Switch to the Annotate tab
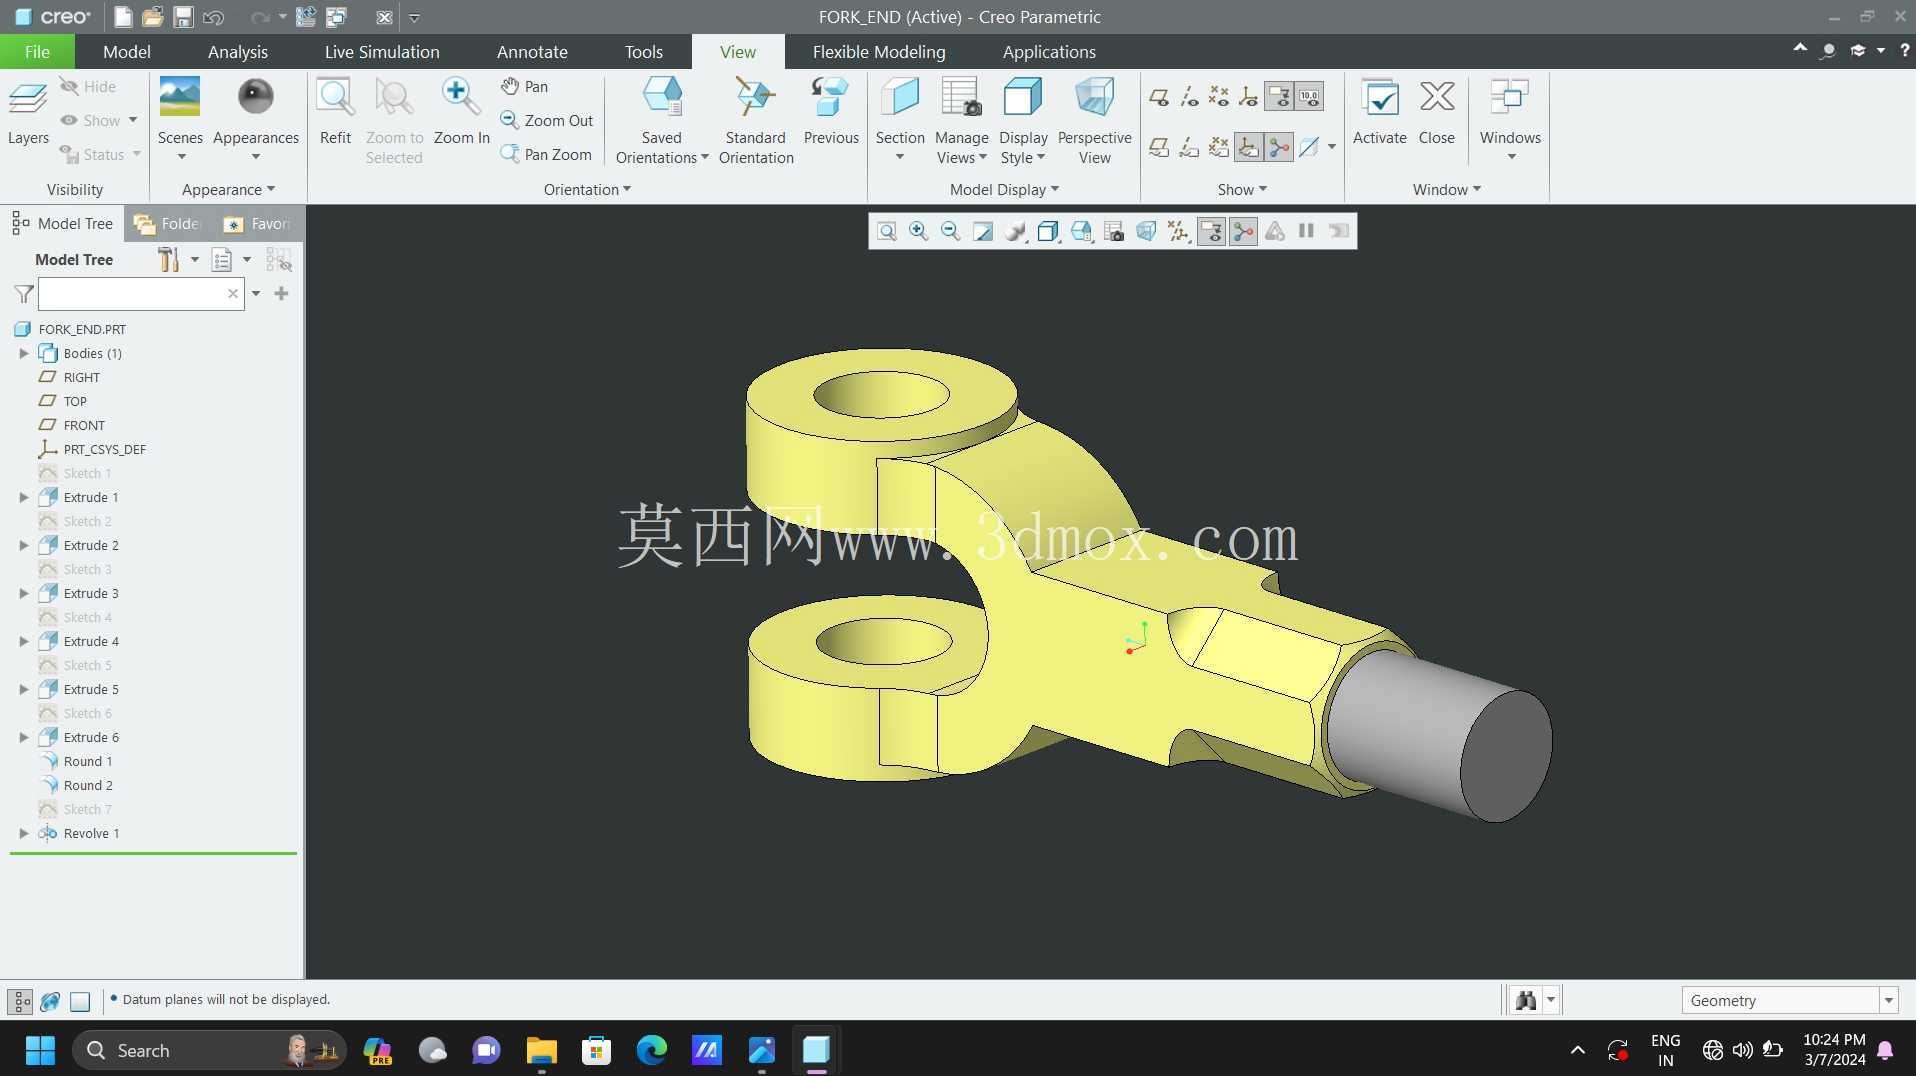1916x1076 pixels. (532, 52)
